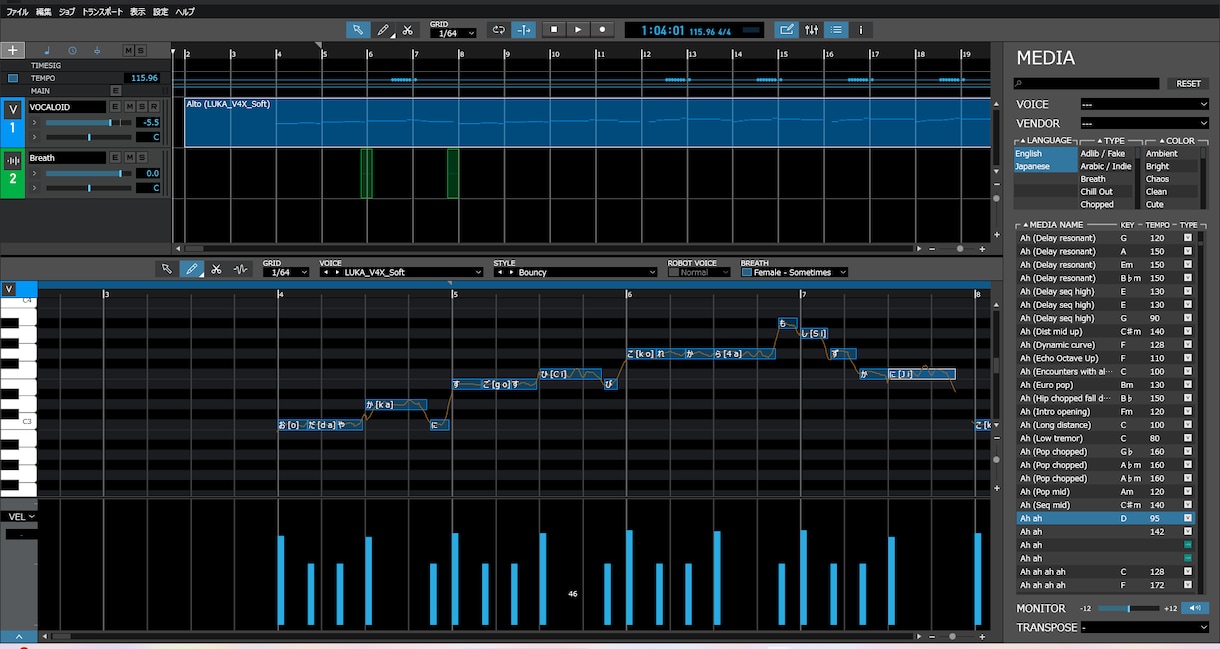Viewport: 1220px width, 649px height.
Task: Open the トランスポート menu
Action: point(102,12)
